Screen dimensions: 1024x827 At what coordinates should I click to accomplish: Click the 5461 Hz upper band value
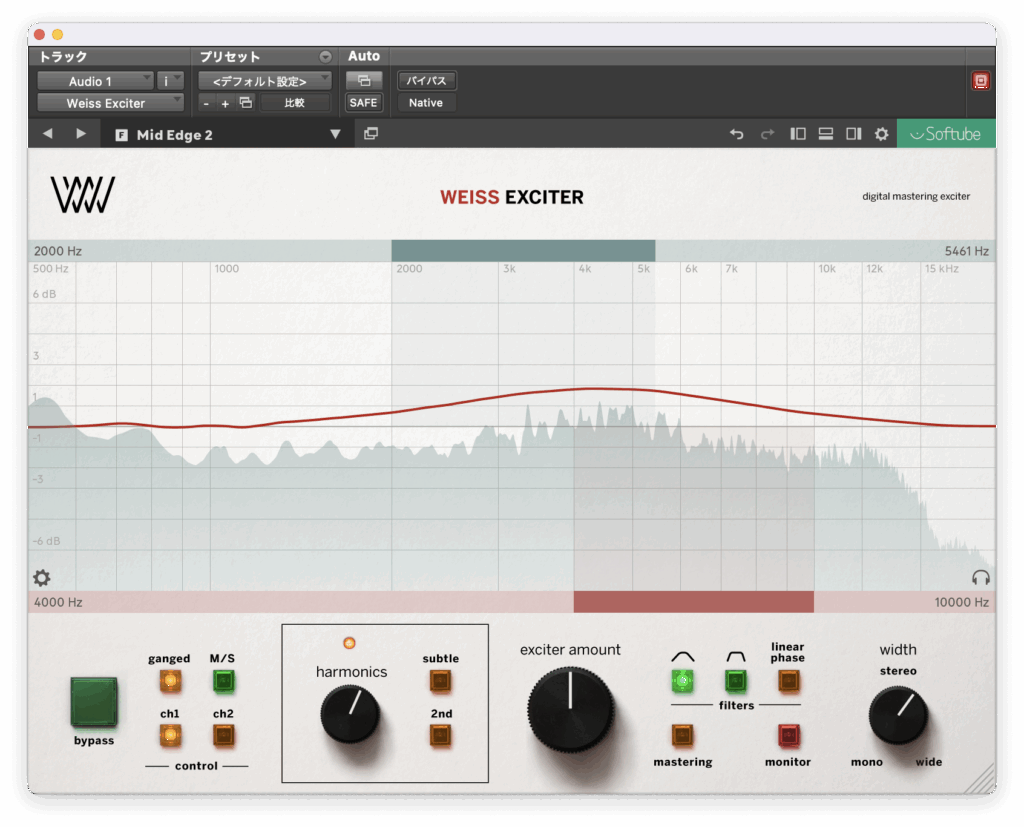point(967,251)
